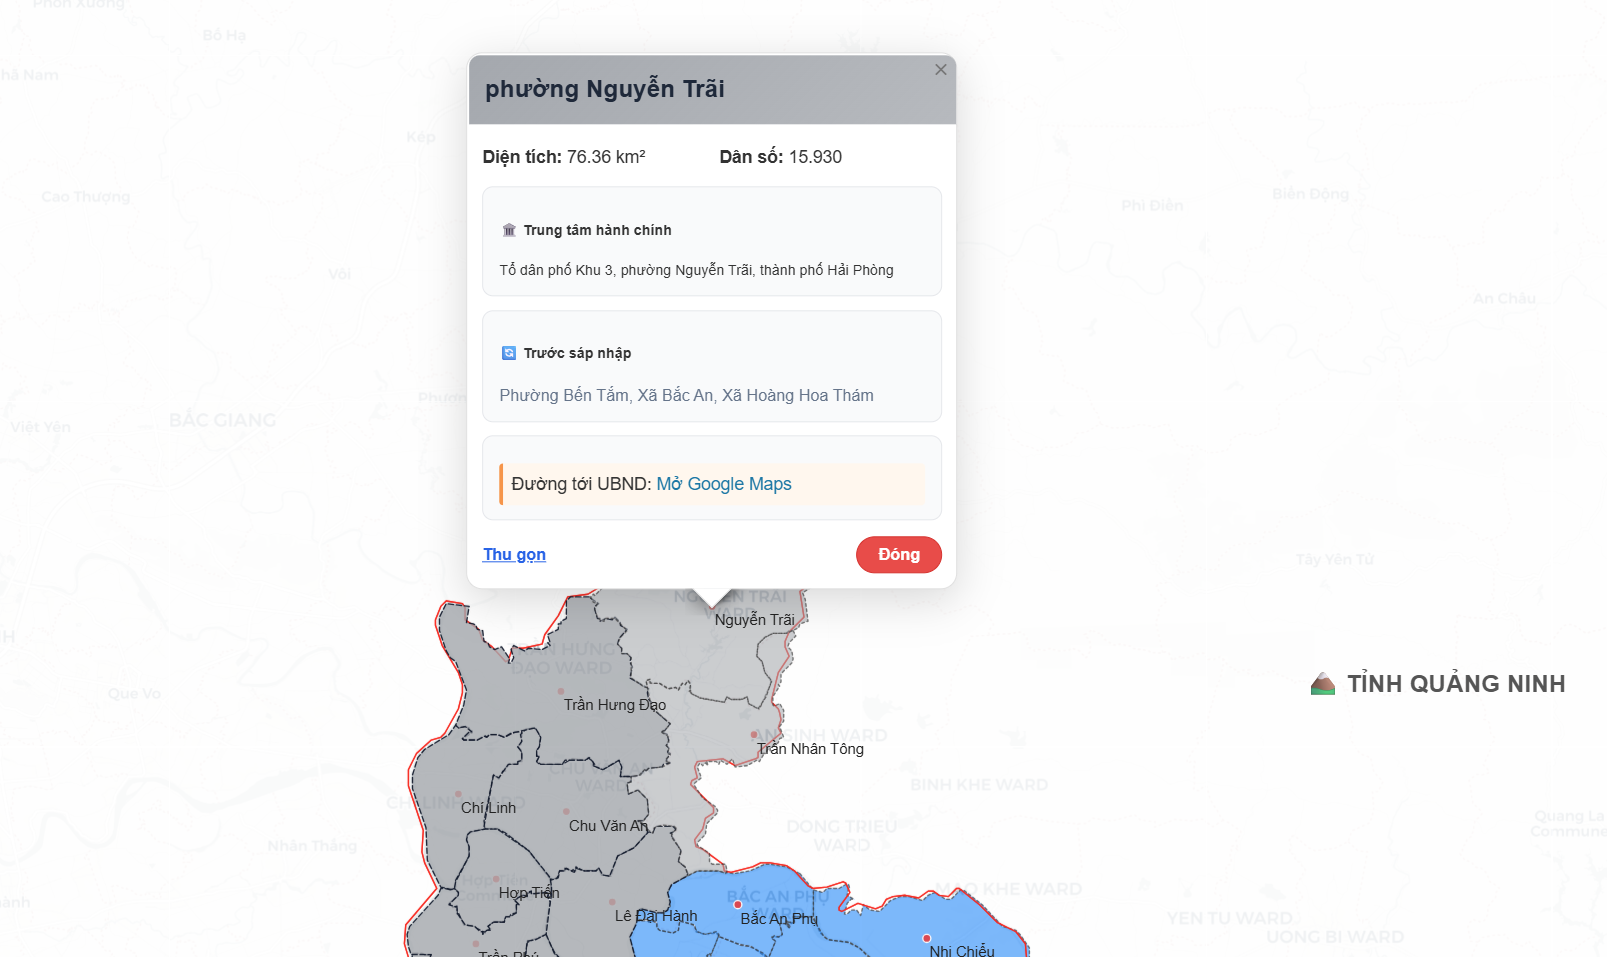
Task: Select the Trần Nhân Tông marker dot
Action: (x=754, y=734)
